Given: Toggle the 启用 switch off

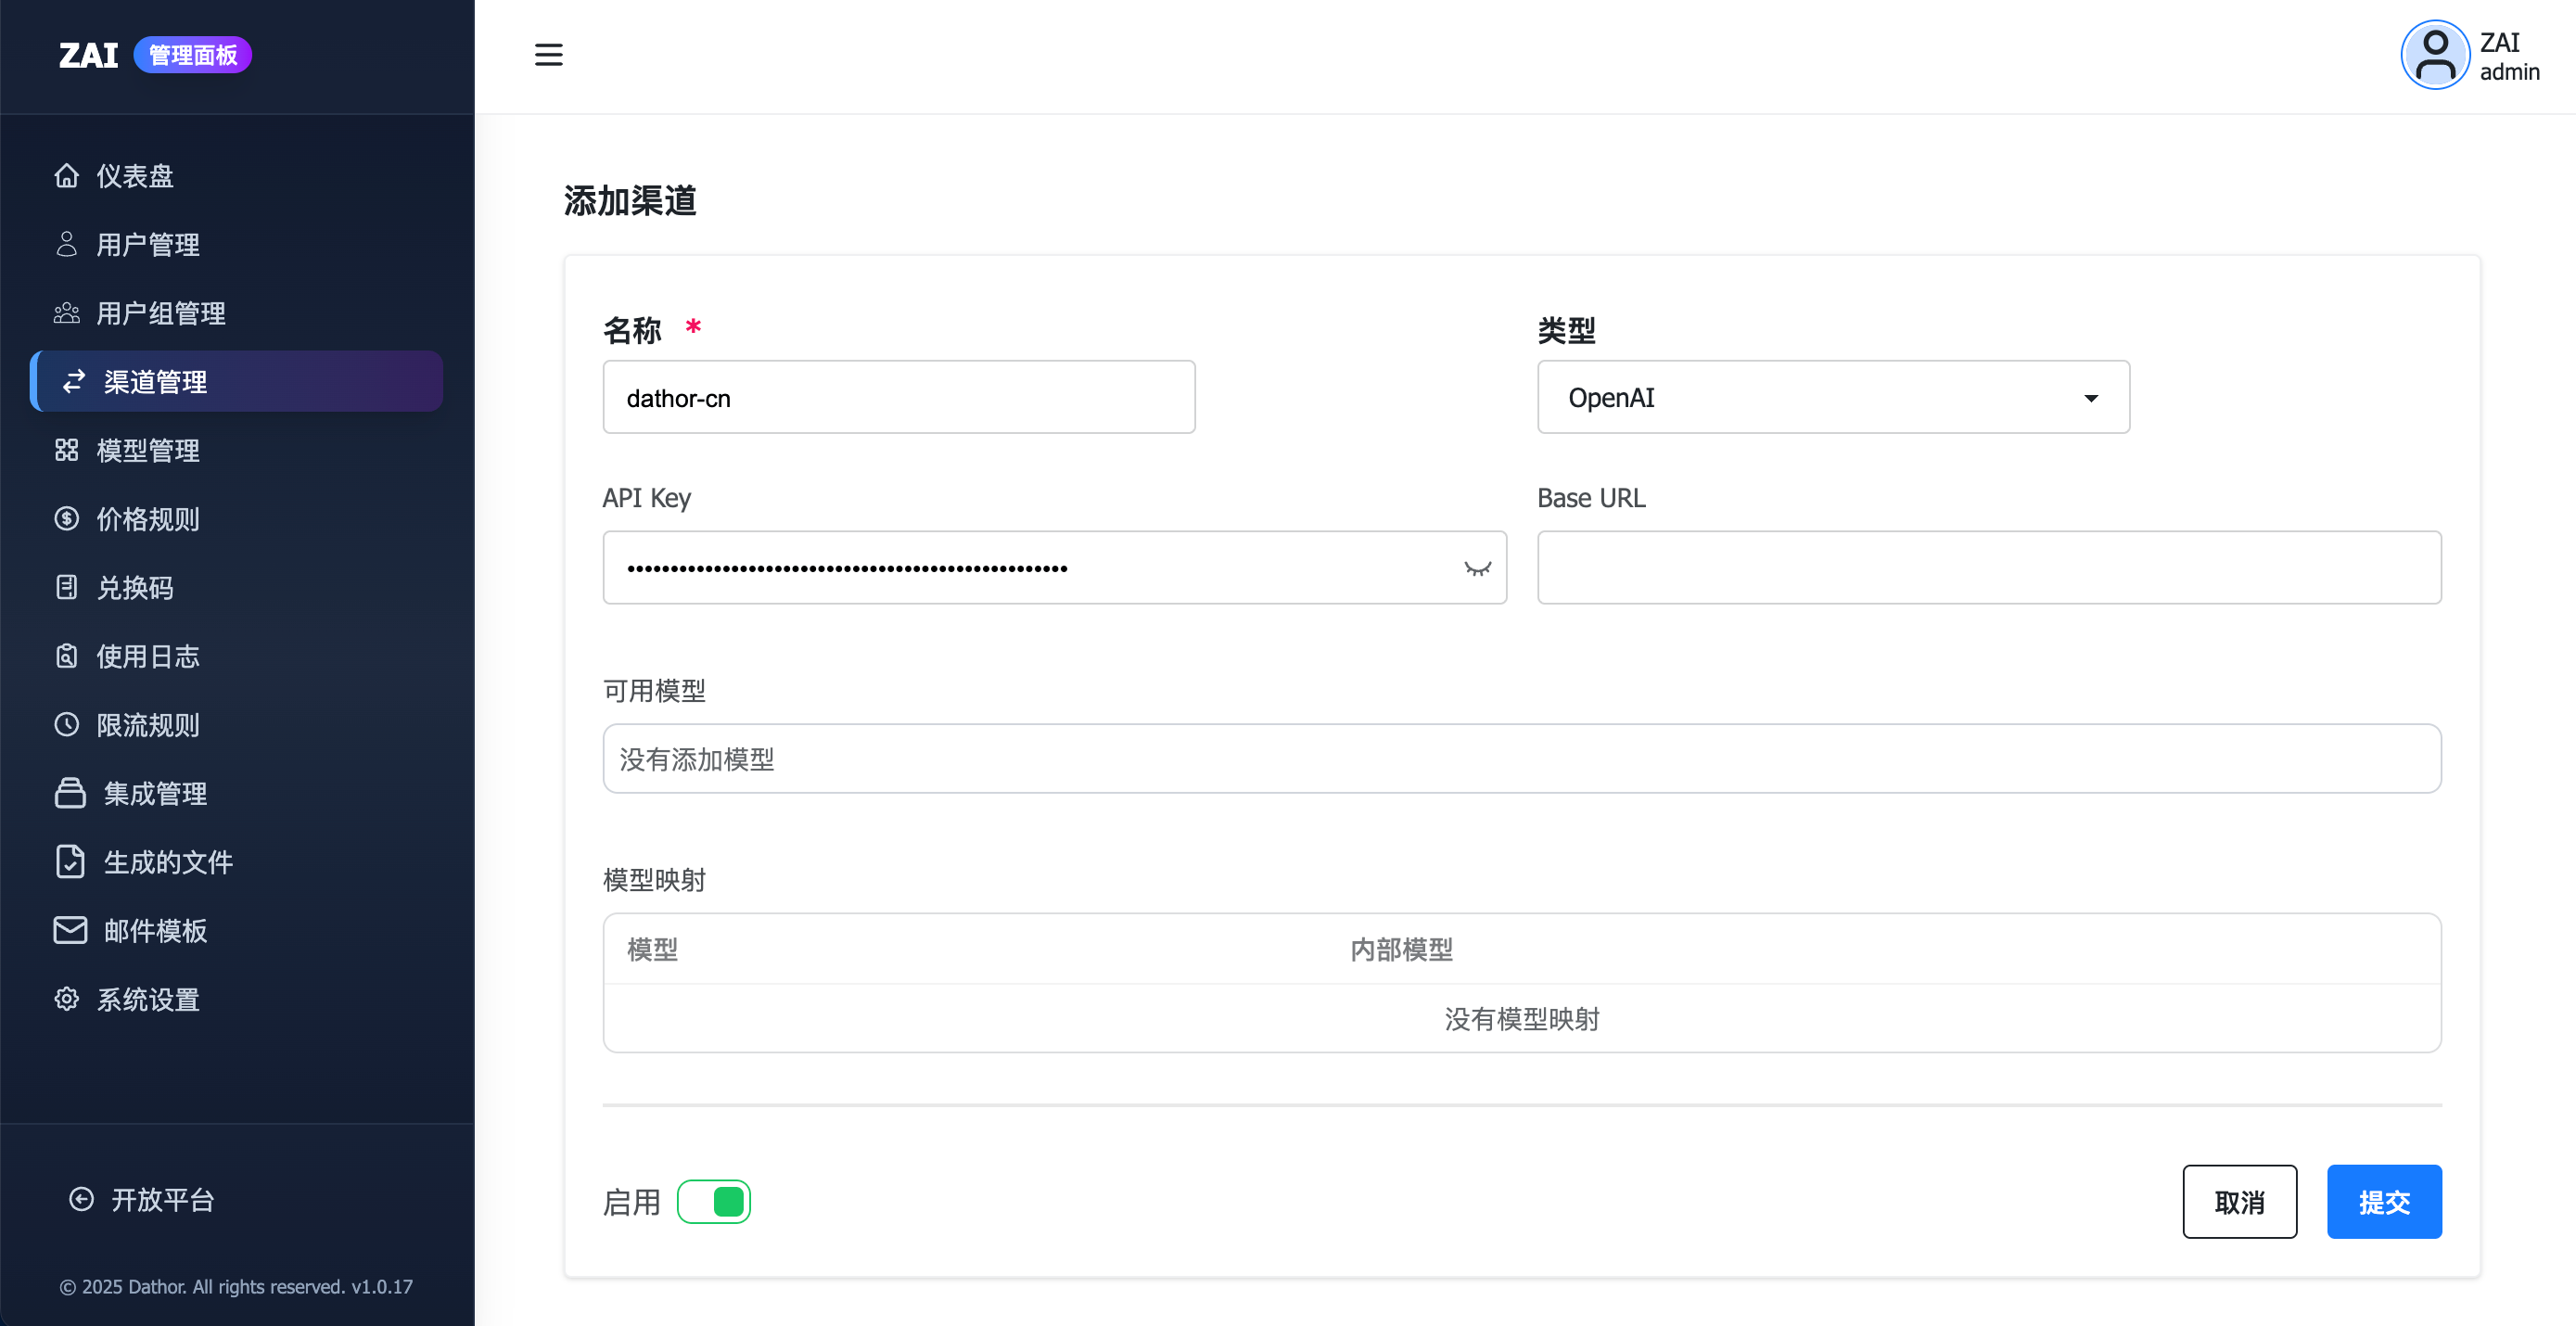Looking at the screenshot, I should (x=713, y=1202).
